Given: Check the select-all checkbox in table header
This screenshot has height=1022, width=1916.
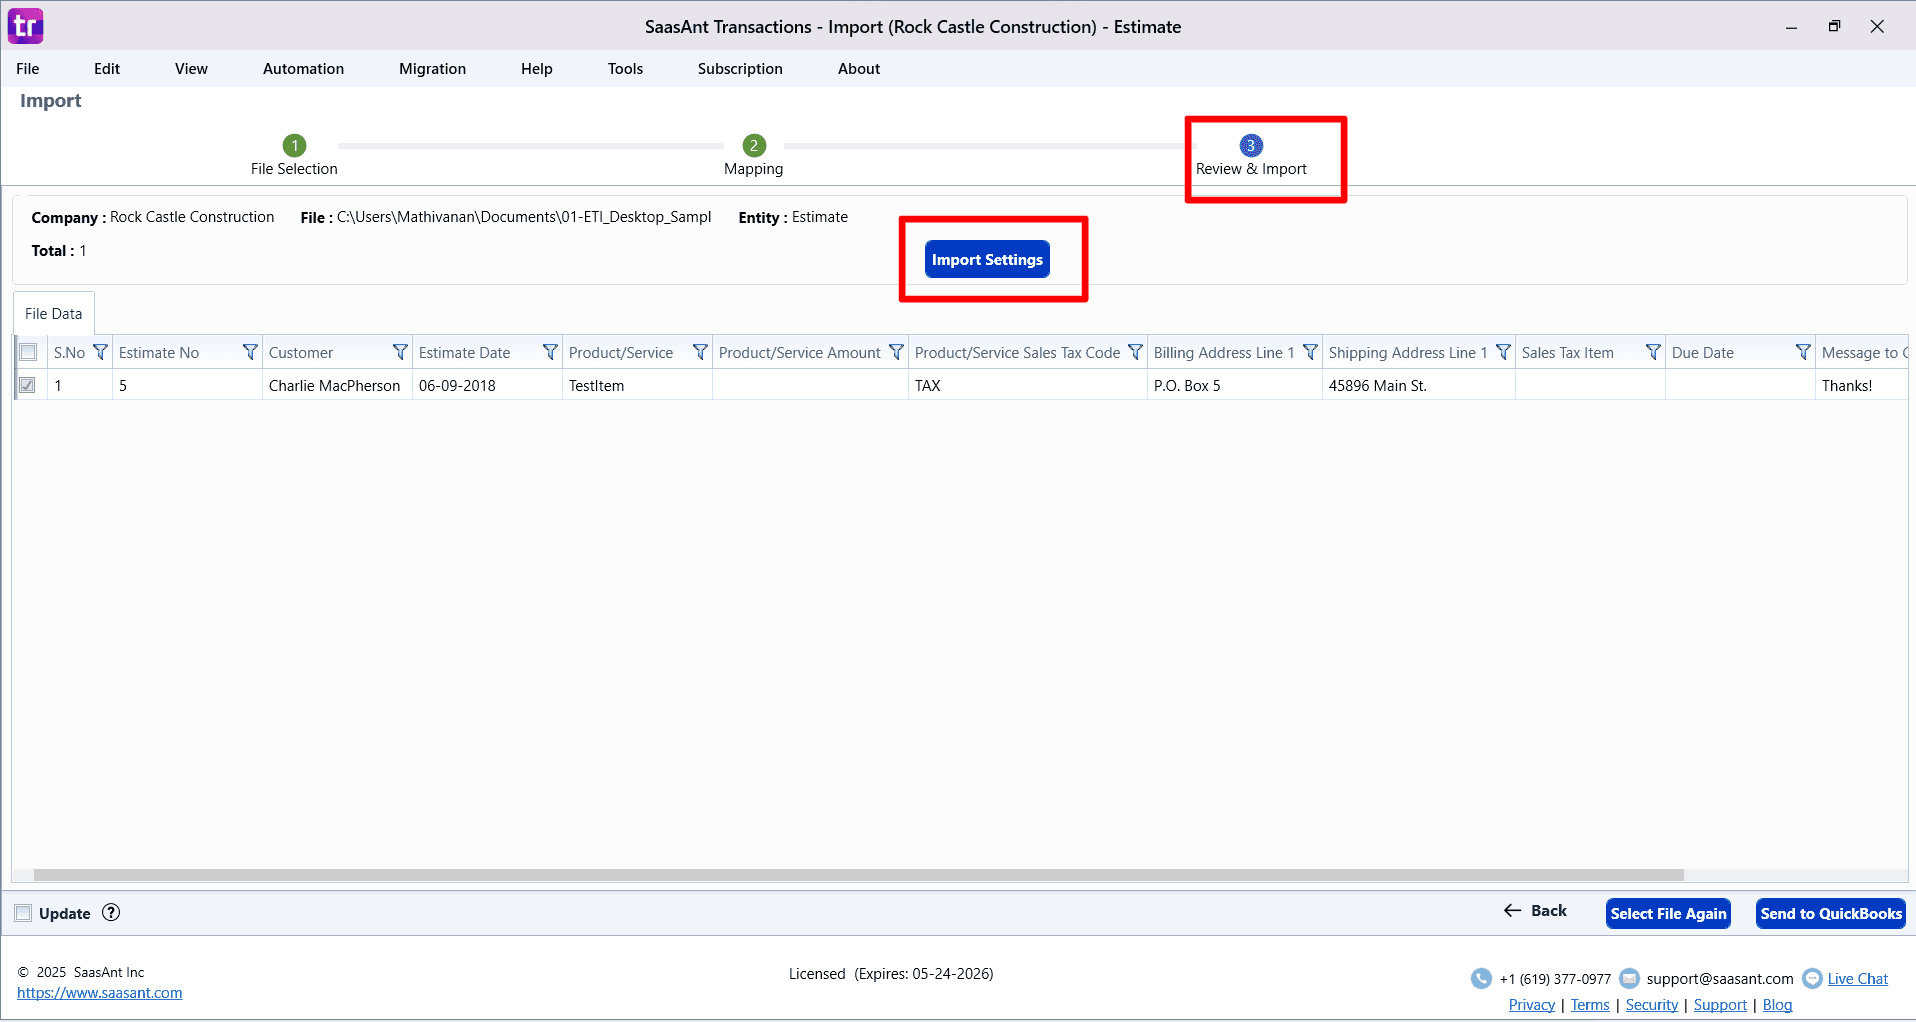Looking at the screenshot, I should (x=27, y=352).
